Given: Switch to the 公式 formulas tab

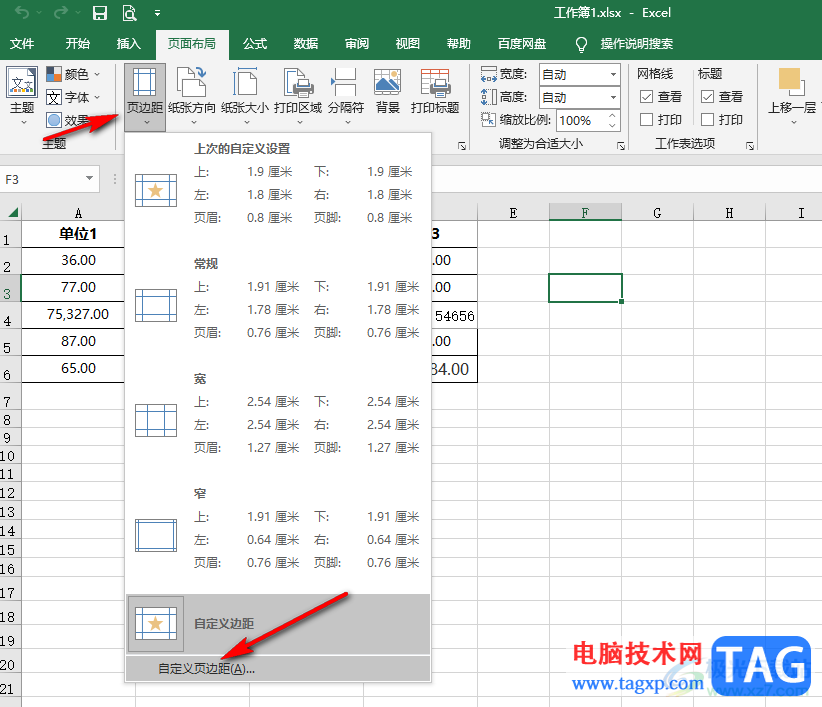Looking at the screenshot, I should coord(255,43).
